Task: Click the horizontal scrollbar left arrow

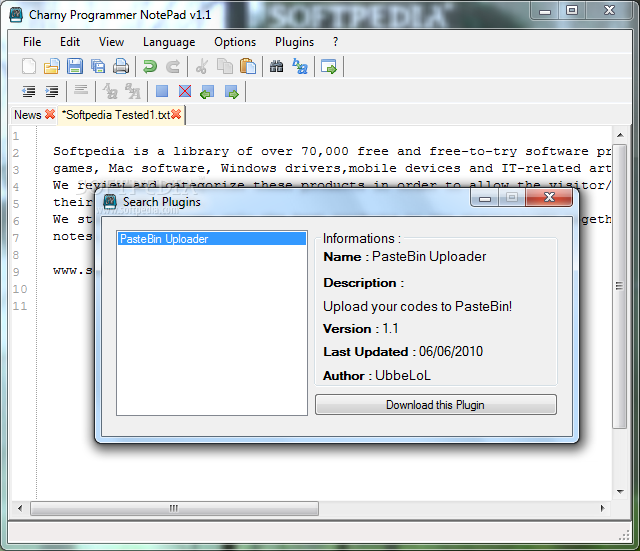Action: tap(20, 509)
